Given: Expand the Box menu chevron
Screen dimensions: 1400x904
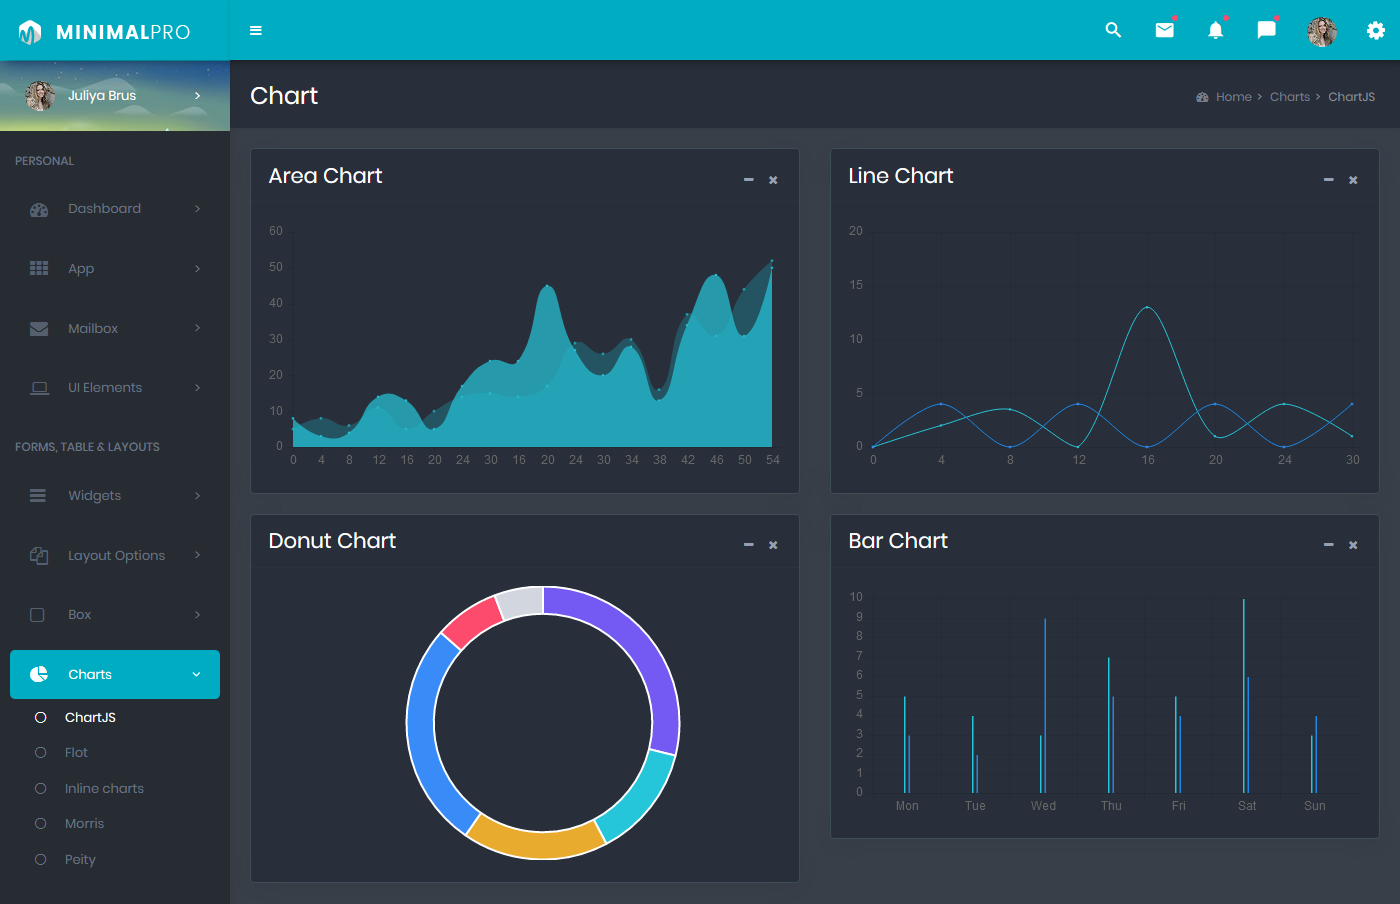Looking at the screenshot, I should [197, 615].
